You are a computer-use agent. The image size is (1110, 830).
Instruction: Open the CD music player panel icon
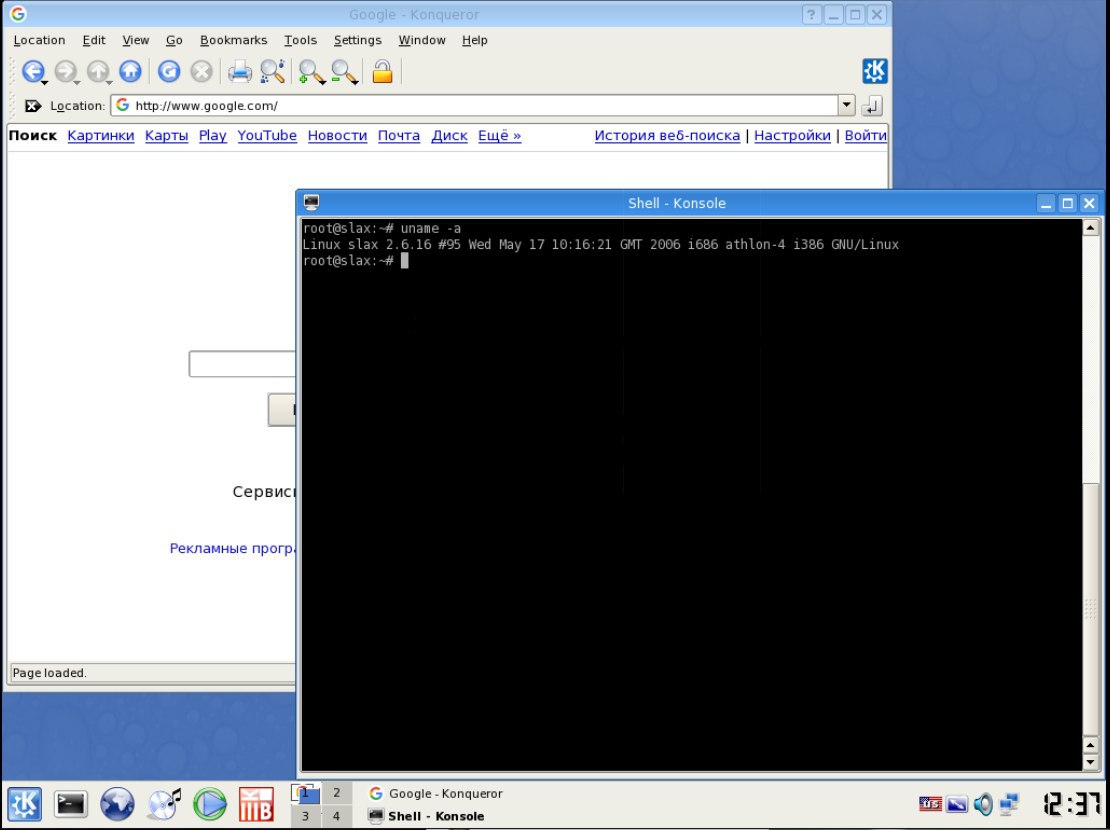[164, 805]
